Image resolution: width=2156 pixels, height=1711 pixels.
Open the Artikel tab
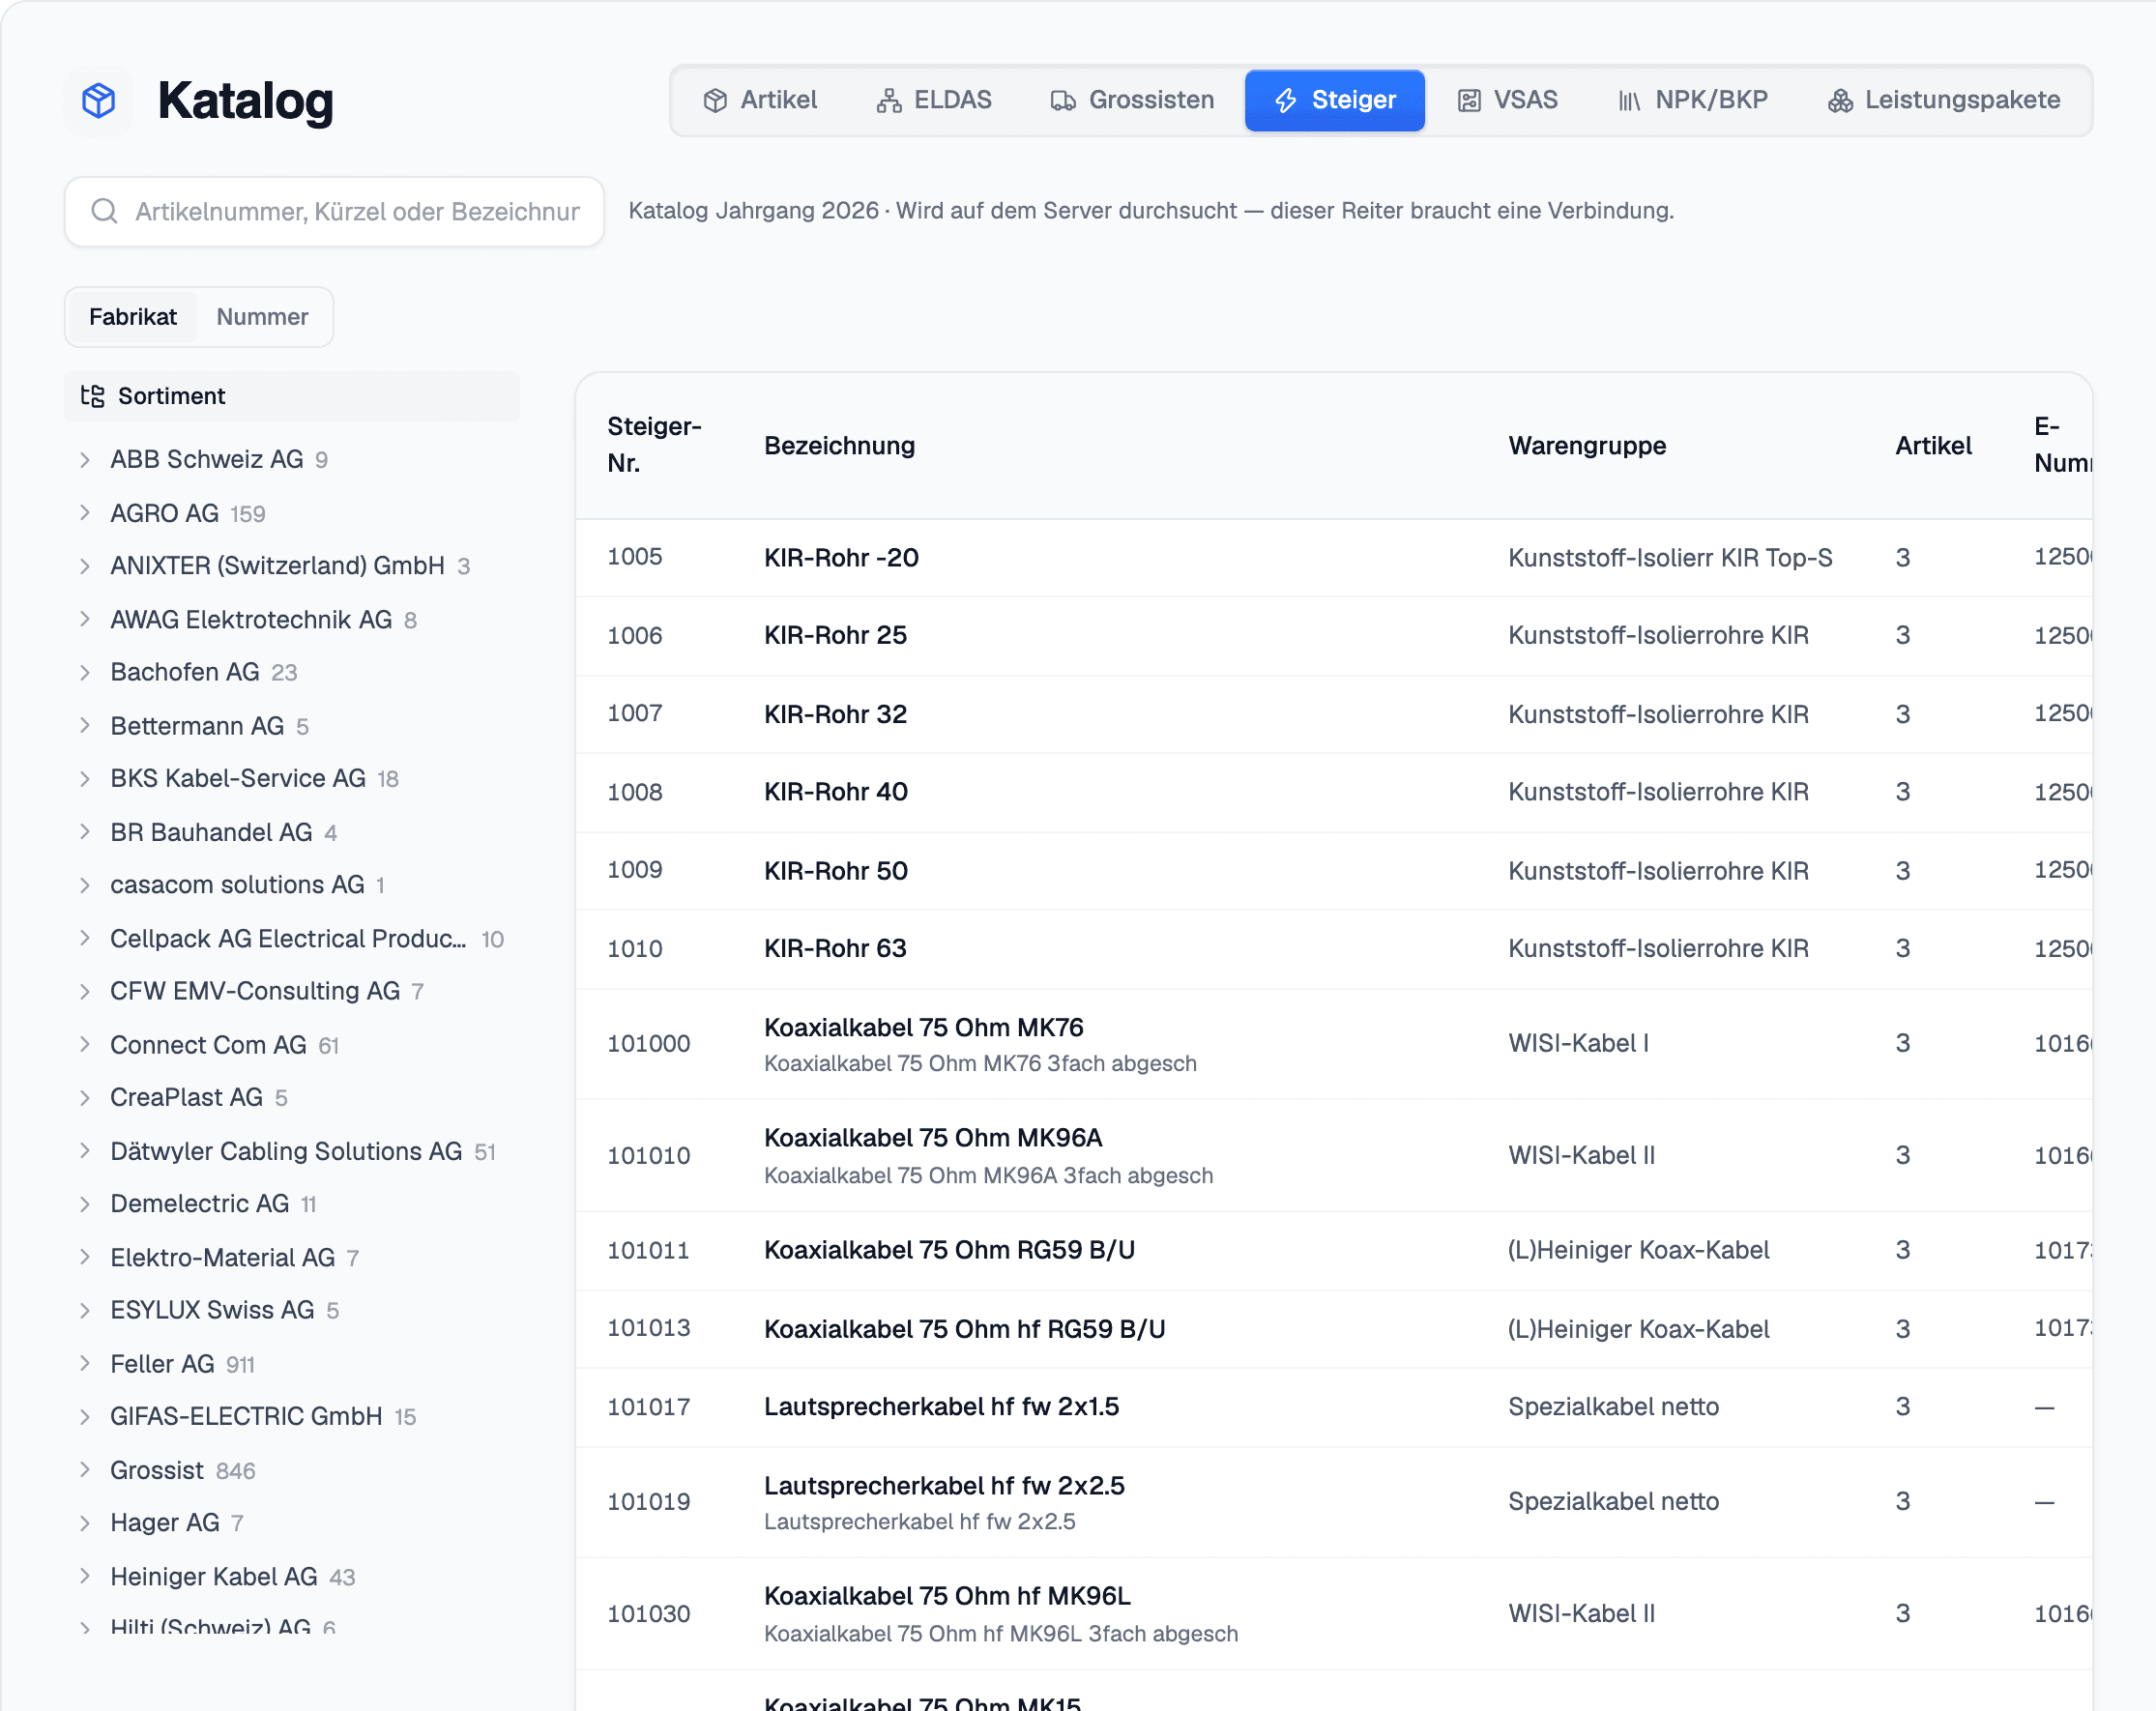tap(760, 101)
